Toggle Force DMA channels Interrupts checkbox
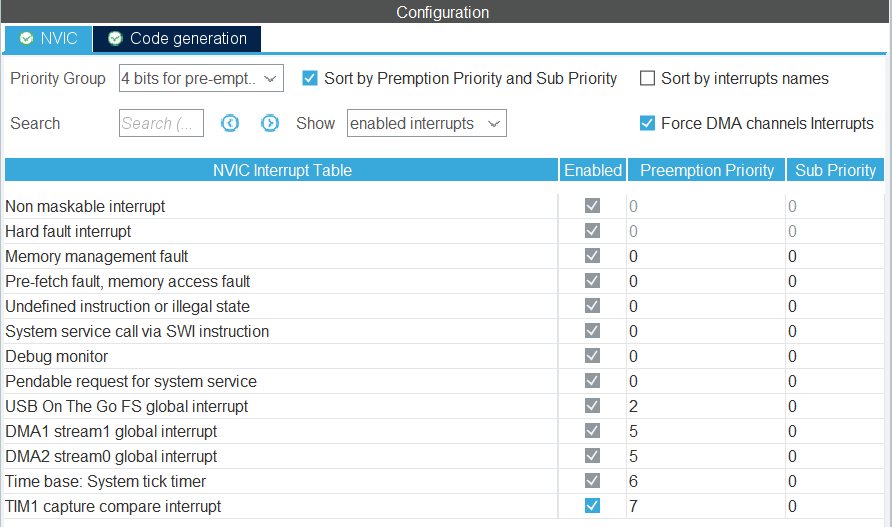The width and height of the screenshot is (892, 527). click(x=647, y=123)
